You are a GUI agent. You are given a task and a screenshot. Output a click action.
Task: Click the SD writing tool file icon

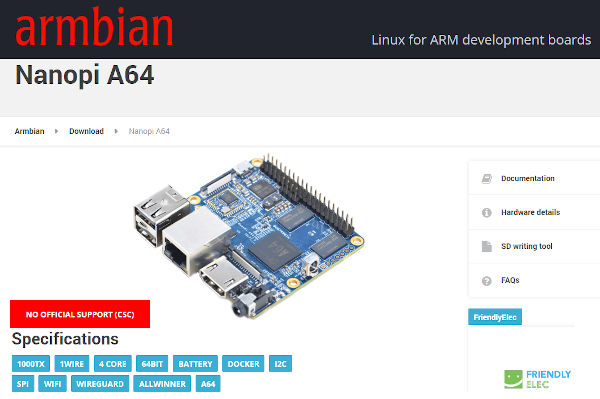pos(487,246)
